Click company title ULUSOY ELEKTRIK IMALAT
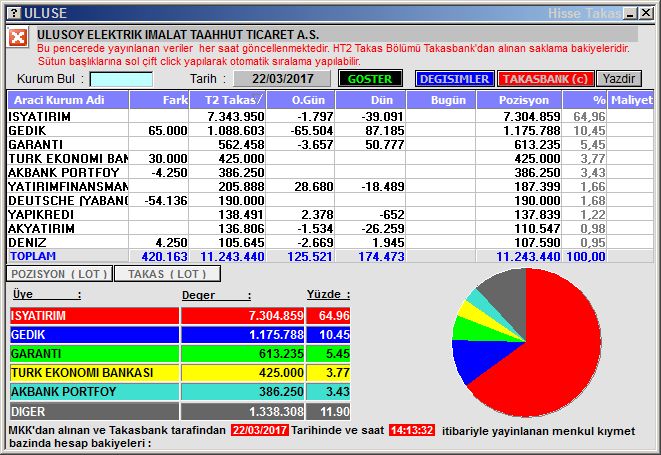Image resolution: width=661 pixels, height=455 pixels. pyautogui.click(x=178, y=34)
